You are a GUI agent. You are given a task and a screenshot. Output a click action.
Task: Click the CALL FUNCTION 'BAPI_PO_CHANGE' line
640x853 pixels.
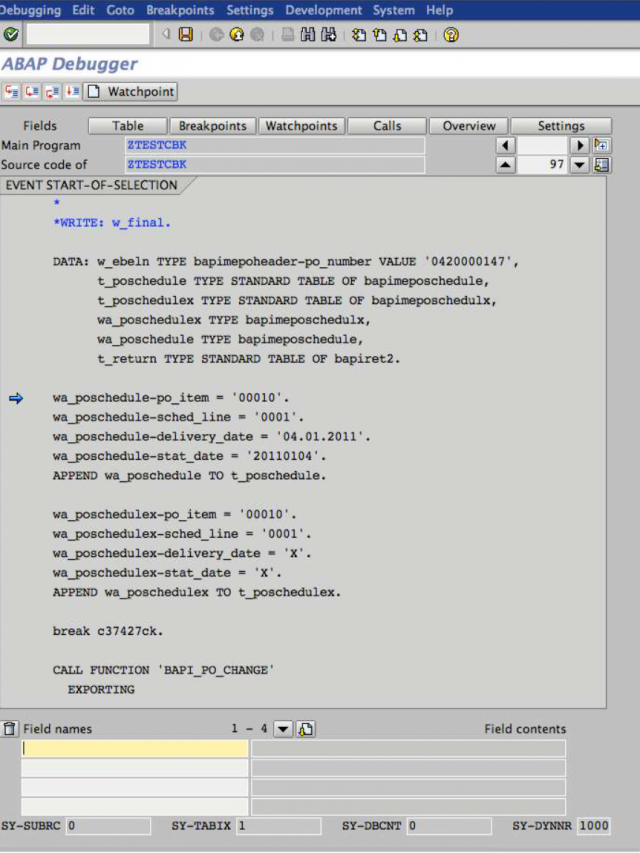(x=163, y=670)
